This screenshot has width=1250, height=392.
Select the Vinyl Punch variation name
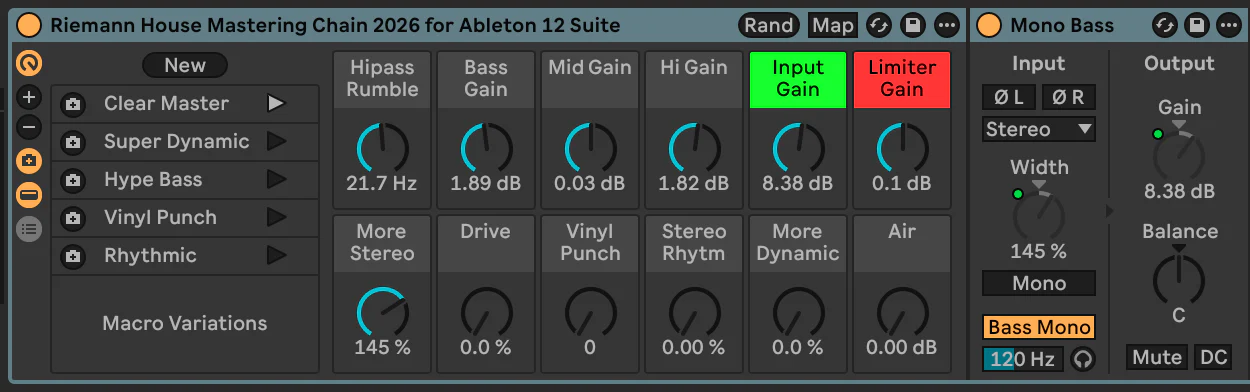(160, 217)
